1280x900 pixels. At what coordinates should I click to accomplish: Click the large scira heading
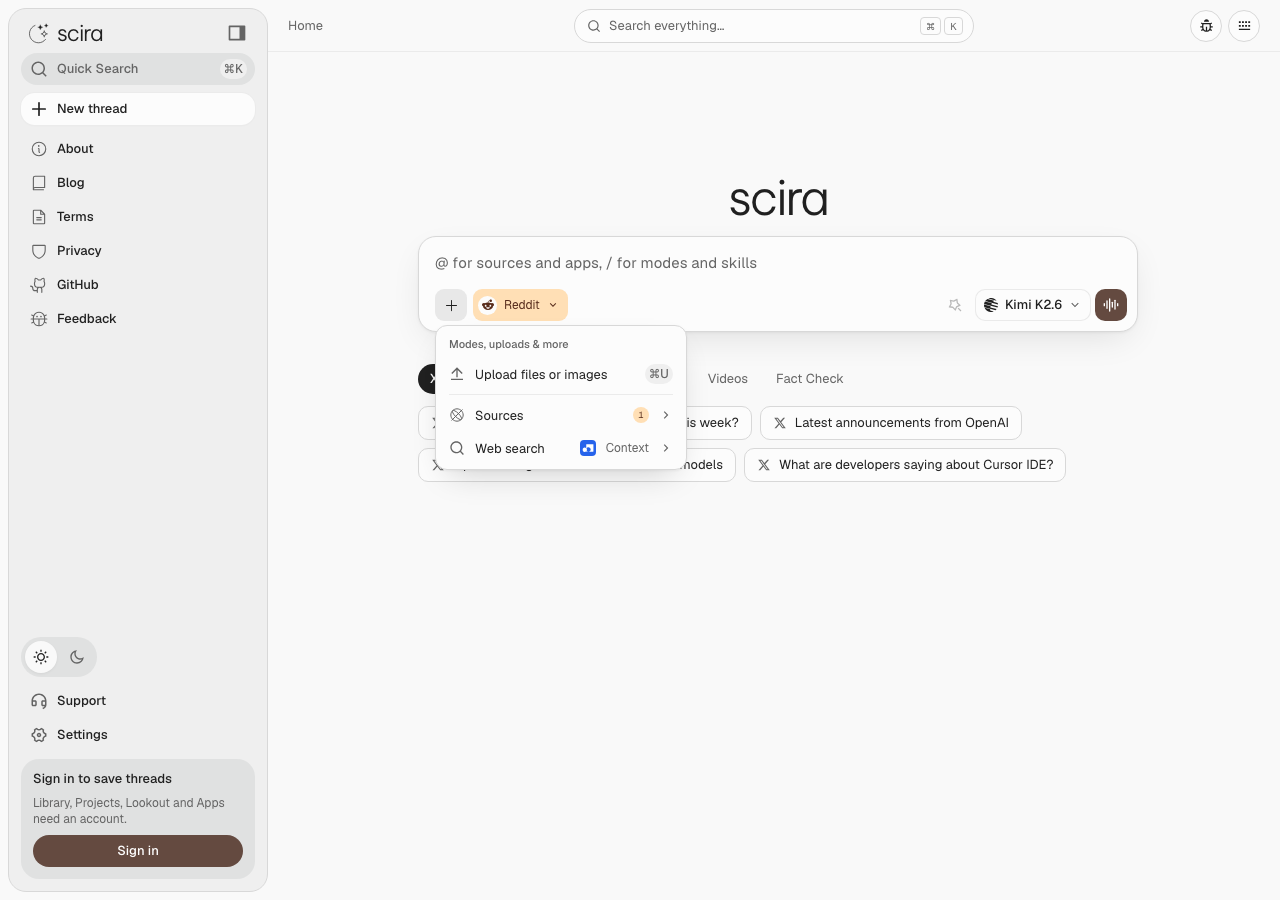778,199
